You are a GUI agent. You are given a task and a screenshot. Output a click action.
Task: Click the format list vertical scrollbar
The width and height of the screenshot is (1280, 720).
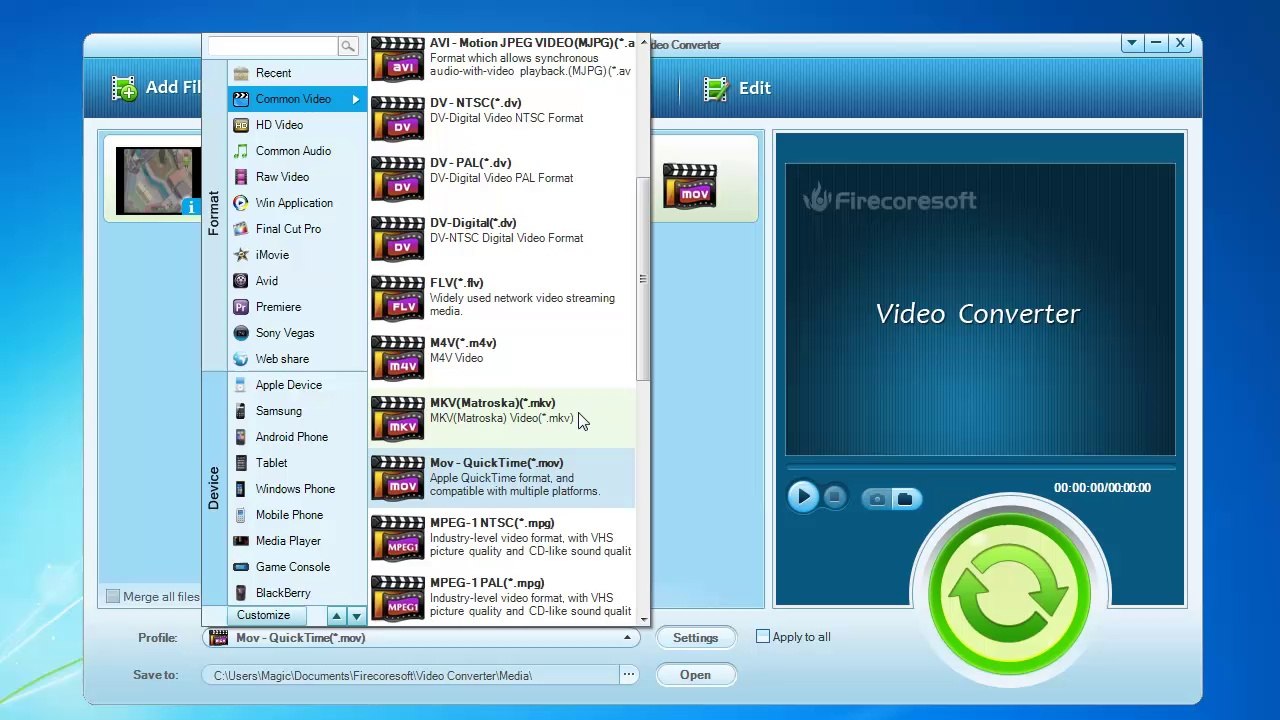coord(642,279)
